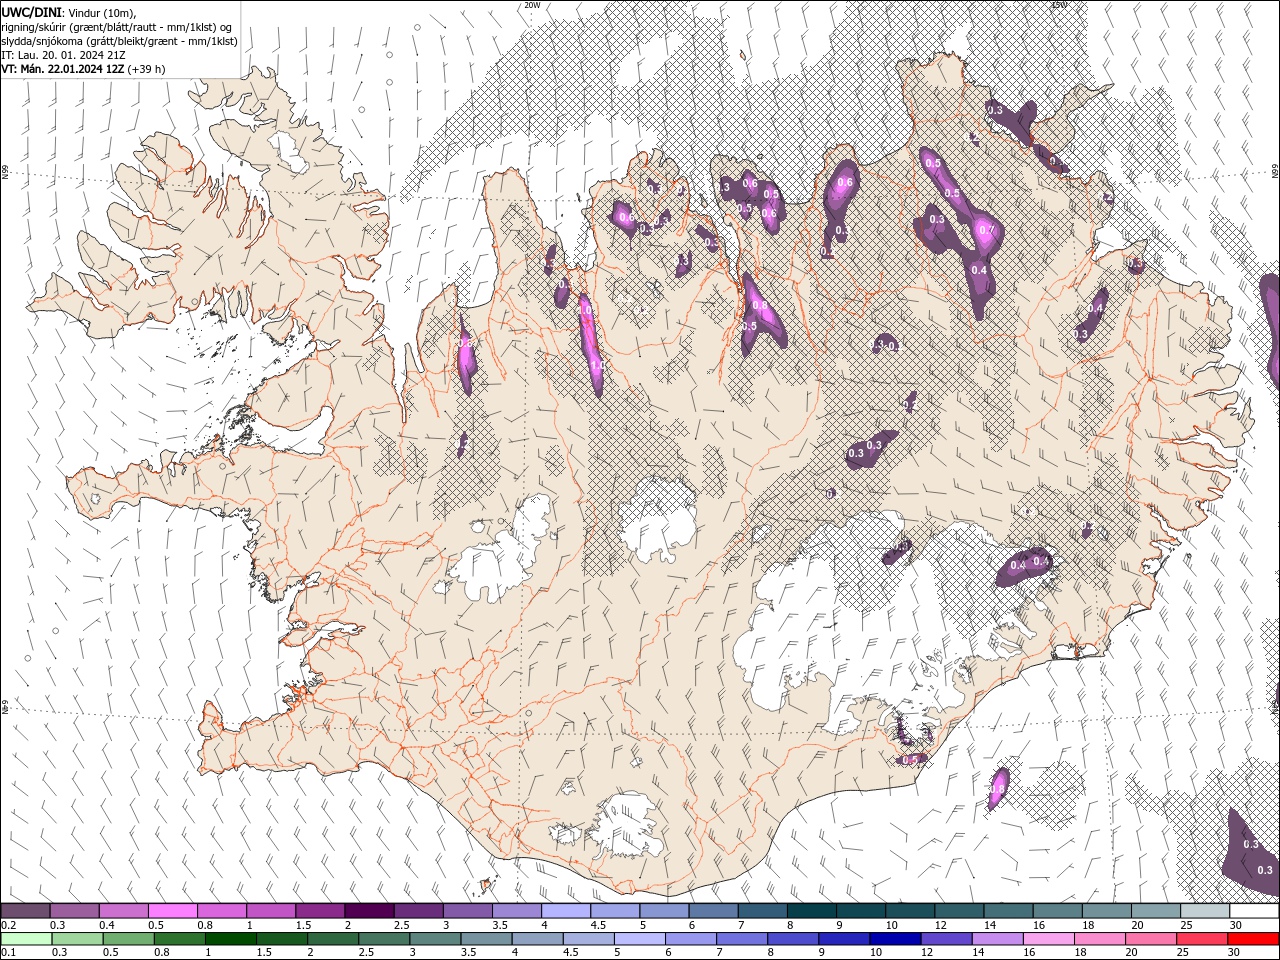
Task: Select the 3 swatch in the upper snow legend
Action: coord(466,911)
